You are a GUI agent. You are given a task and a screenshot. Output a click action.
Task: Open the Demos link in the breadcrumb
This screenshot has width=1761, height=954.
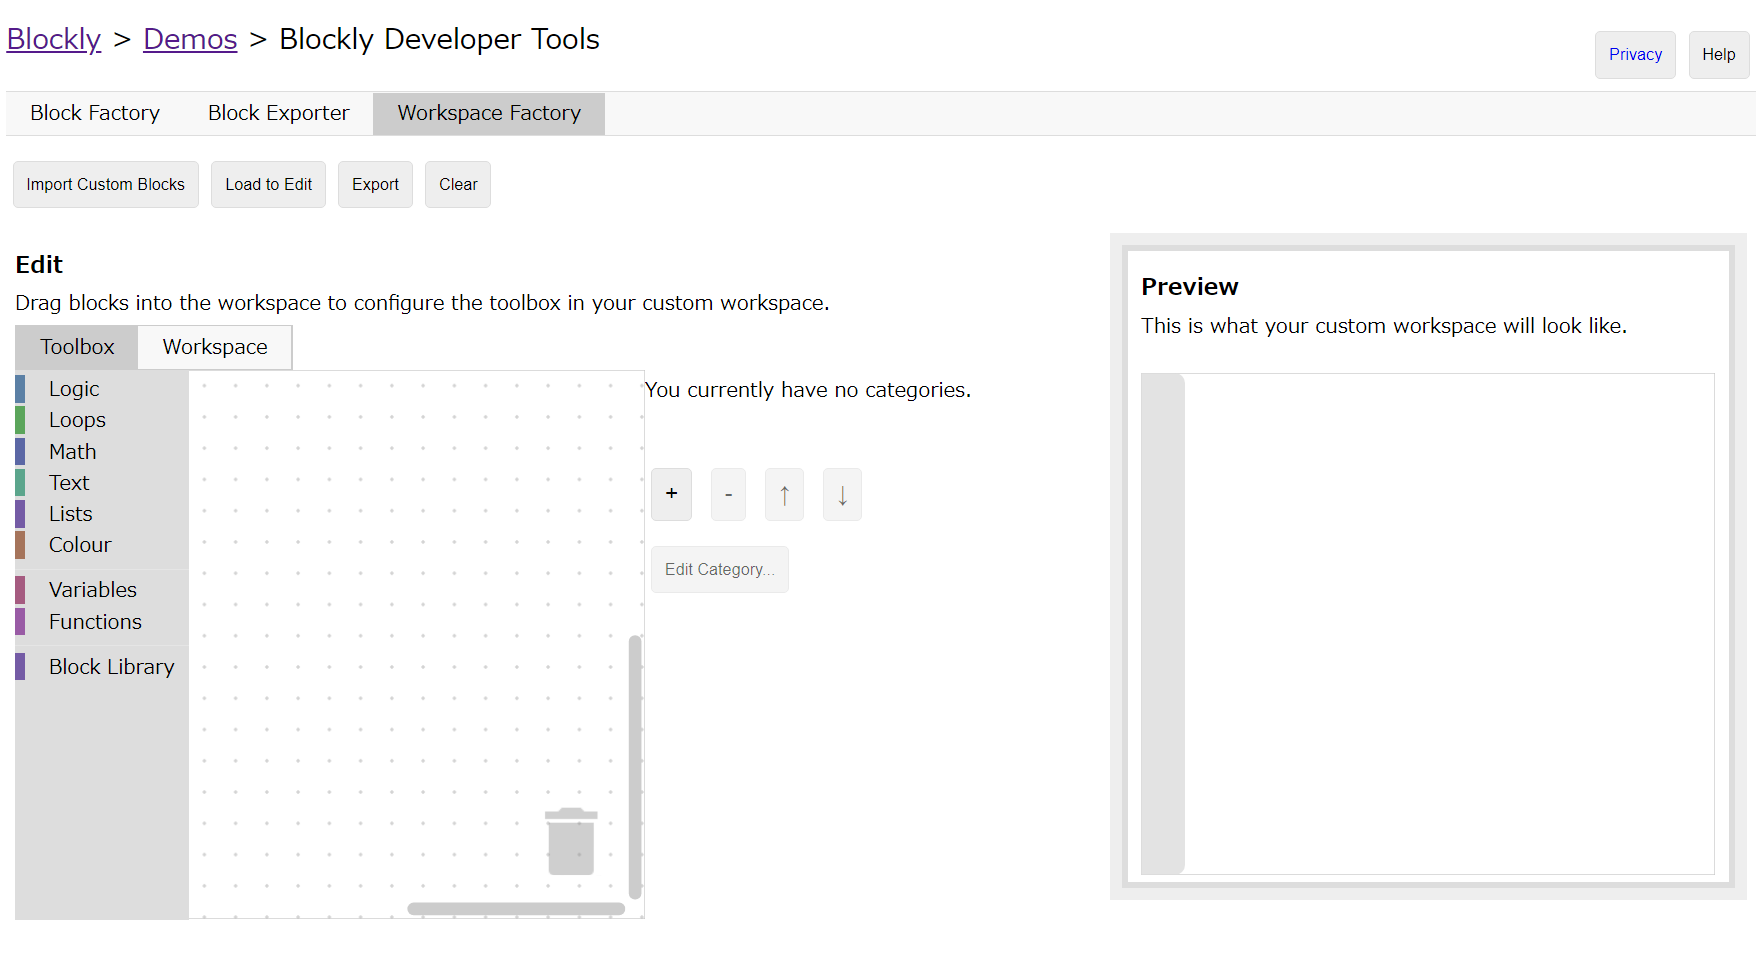coord(190,39)
